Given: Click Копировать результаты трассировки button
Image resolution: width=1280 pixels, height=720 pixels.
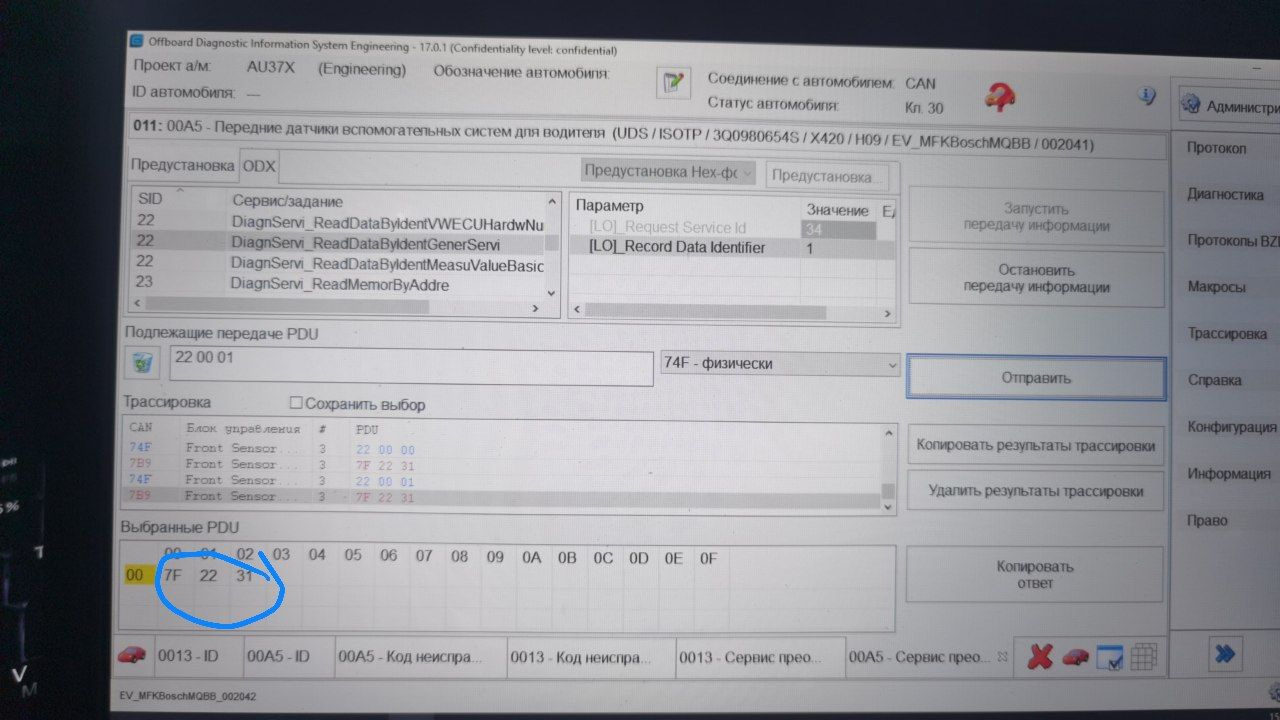Looking at the screenshot, I should (1035, 445).
